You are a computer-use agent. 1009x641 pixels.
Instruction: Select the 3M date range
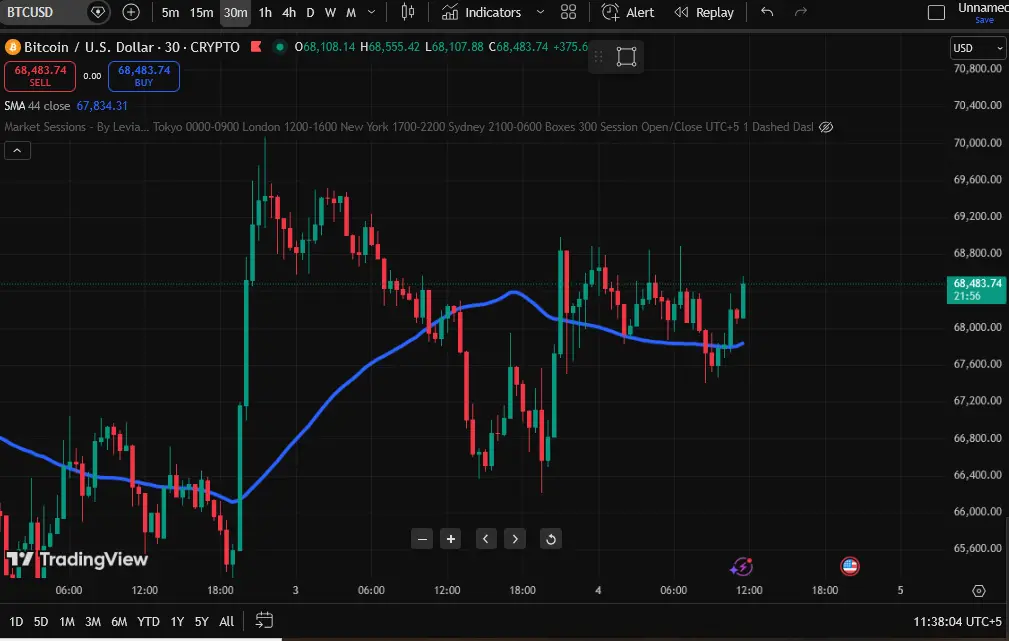[93, 622]
